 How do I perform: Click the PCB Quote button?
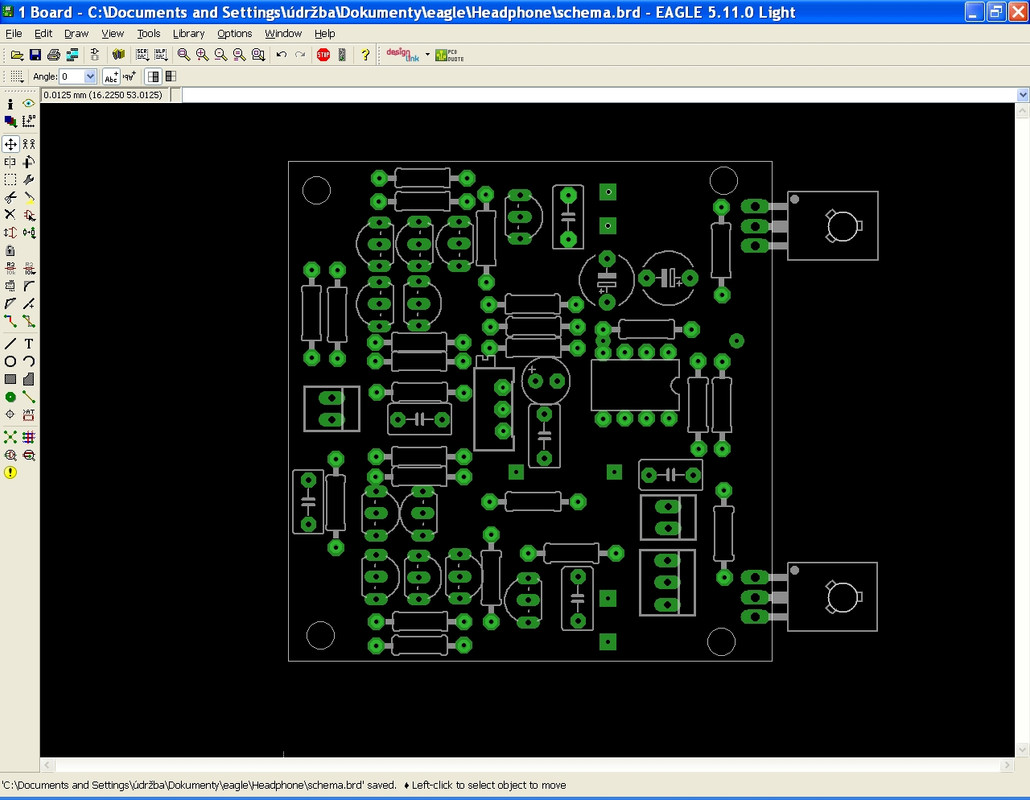(449, 55)
